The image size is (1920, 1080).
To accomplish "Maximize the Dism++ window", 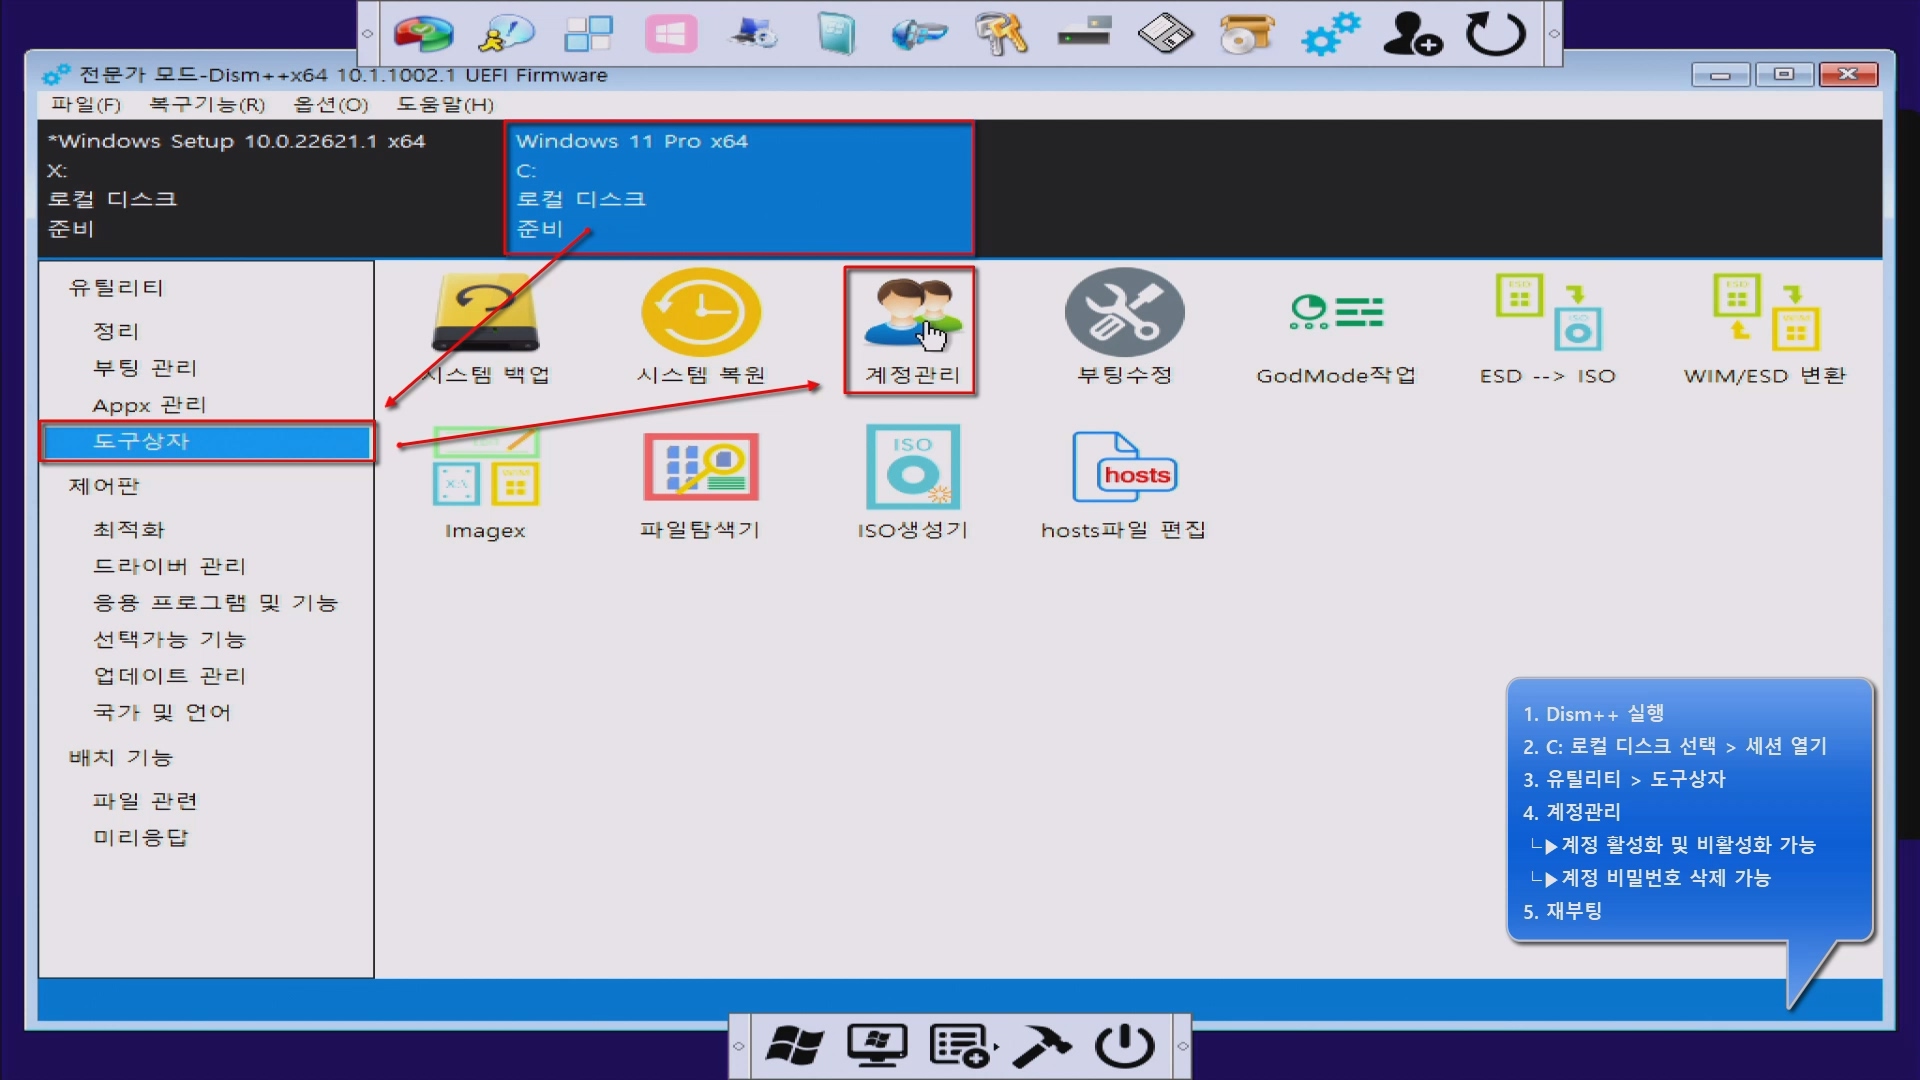I will pos(1783,75).
